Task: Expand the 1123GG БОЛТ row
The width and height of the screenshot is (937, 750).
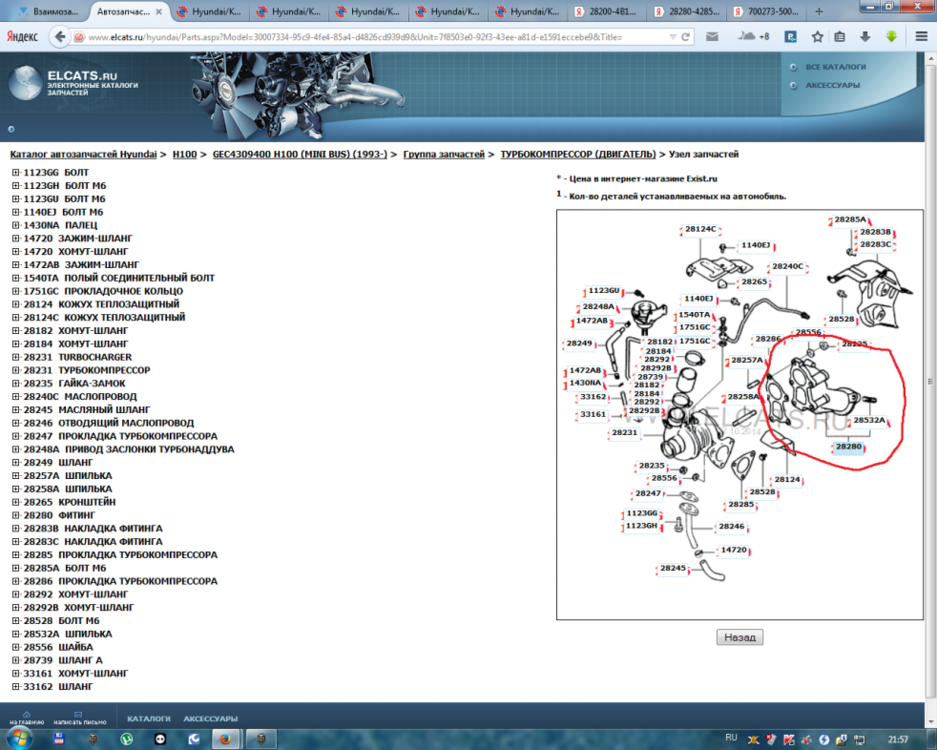Action: click(x=16, y=173)
